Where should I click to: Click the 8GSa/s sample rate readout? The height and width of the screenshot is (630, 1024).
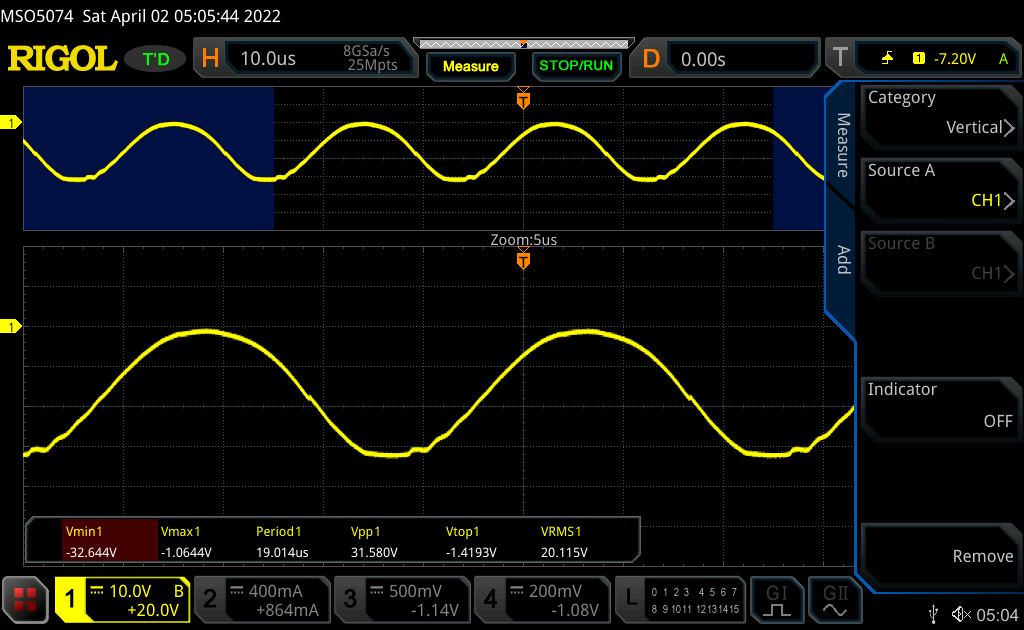pos(366,51)
